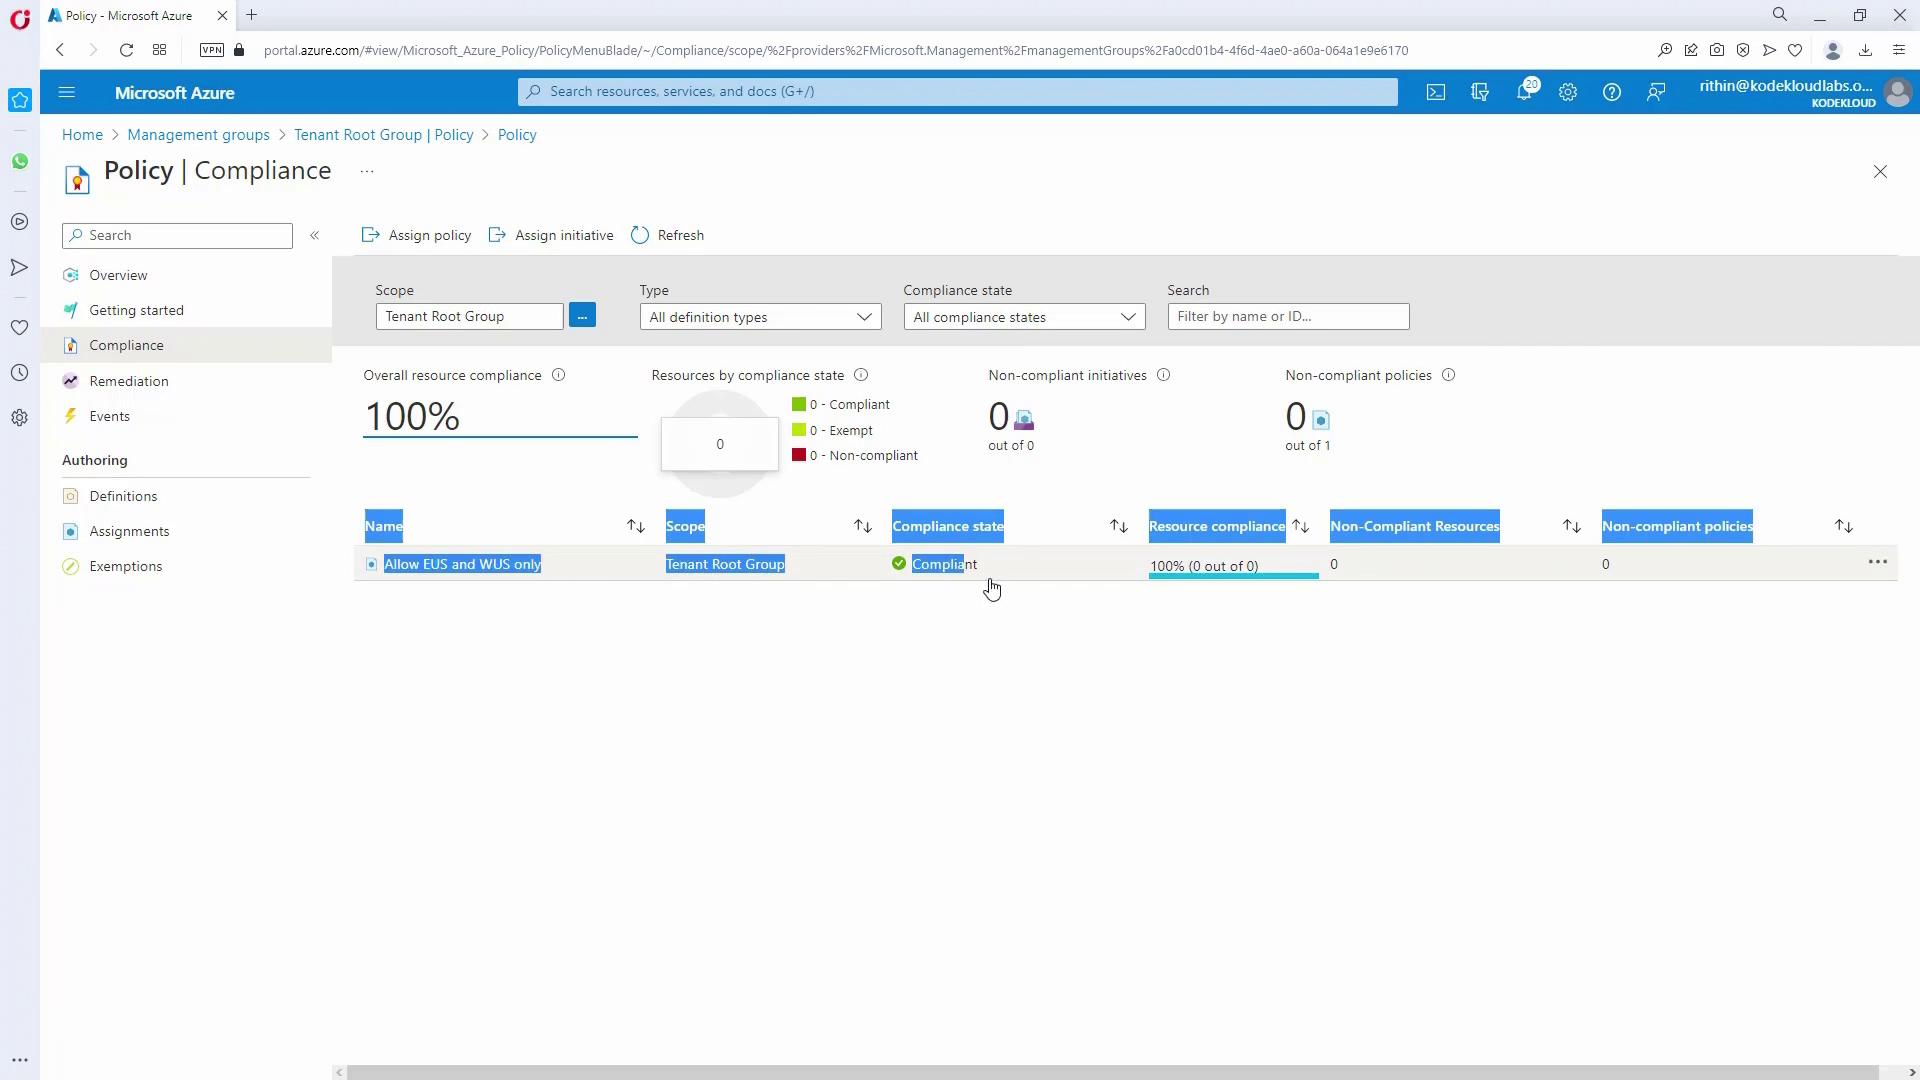The height and width of the screenshot is (1080, 1920).
Task: Open the notifications bell icon
Action: click(1524, 92)
